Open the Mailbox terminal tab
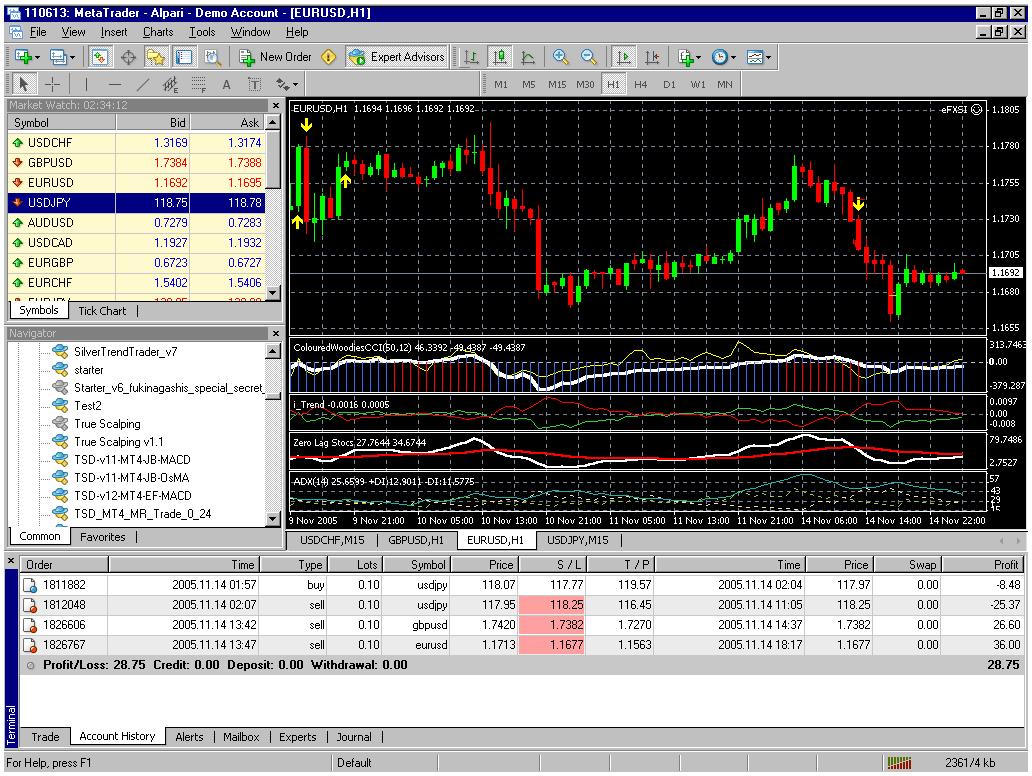 [x=241, y=737]
